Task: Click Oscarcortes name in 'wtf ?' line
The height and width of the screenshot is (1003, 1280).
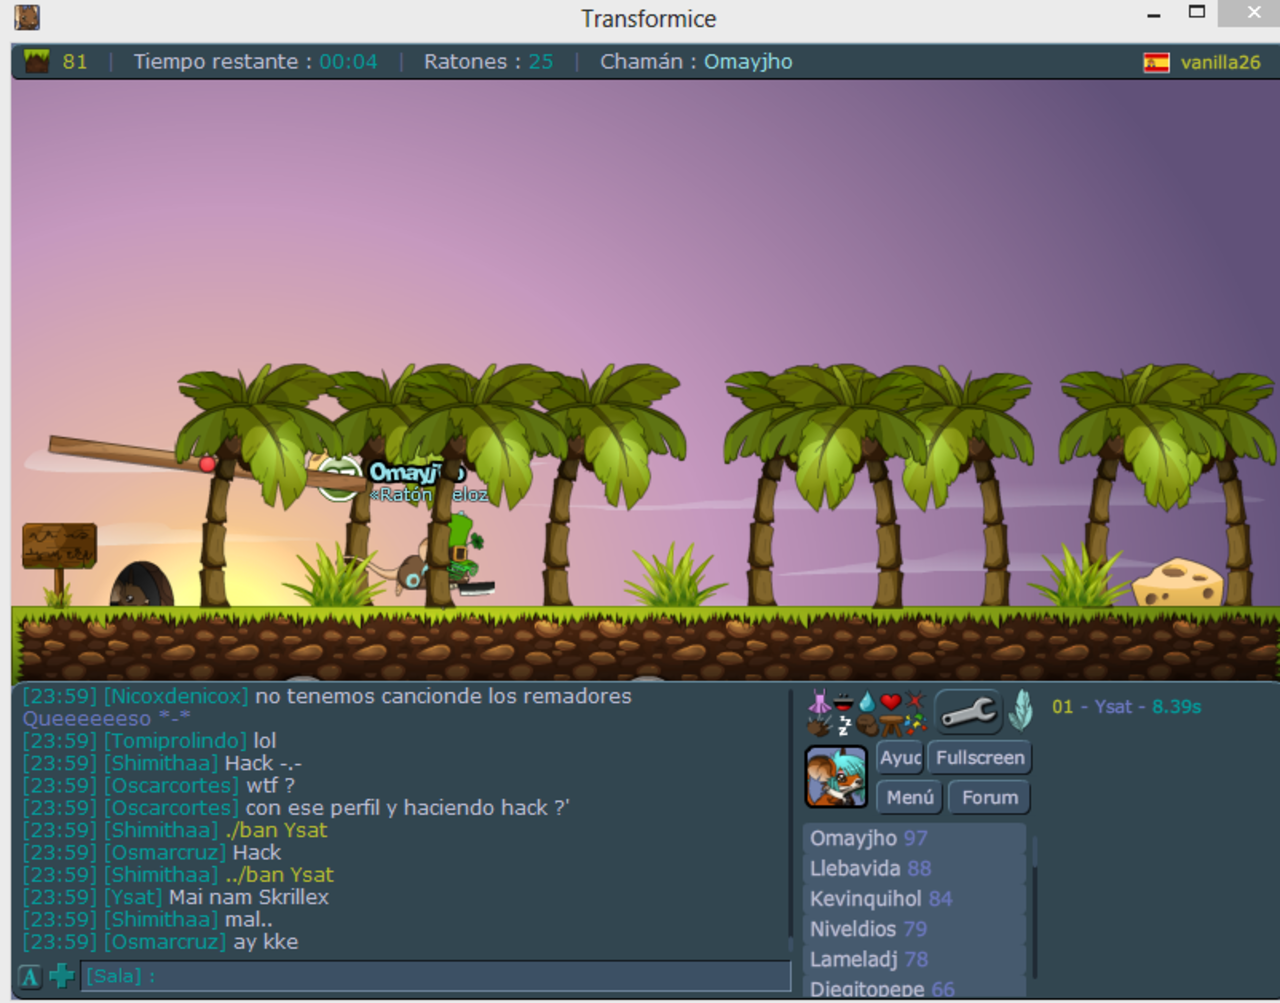Action: (171, 786)
